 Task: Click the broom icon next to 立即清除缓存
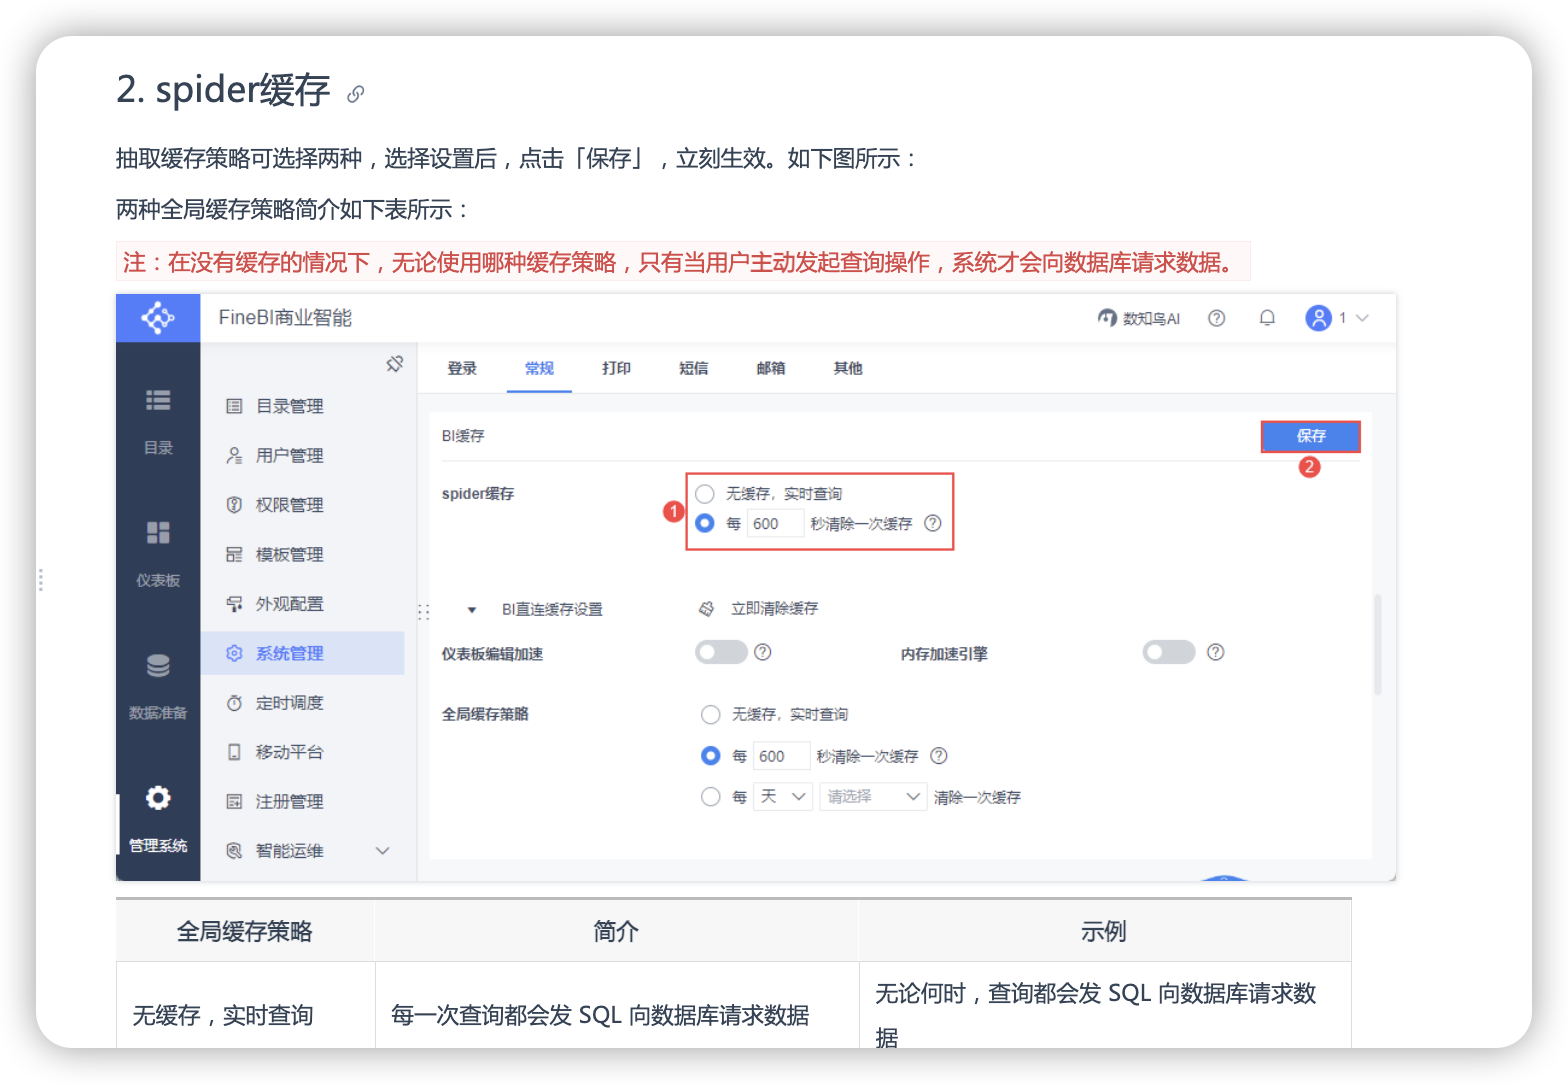pos(706,609)
